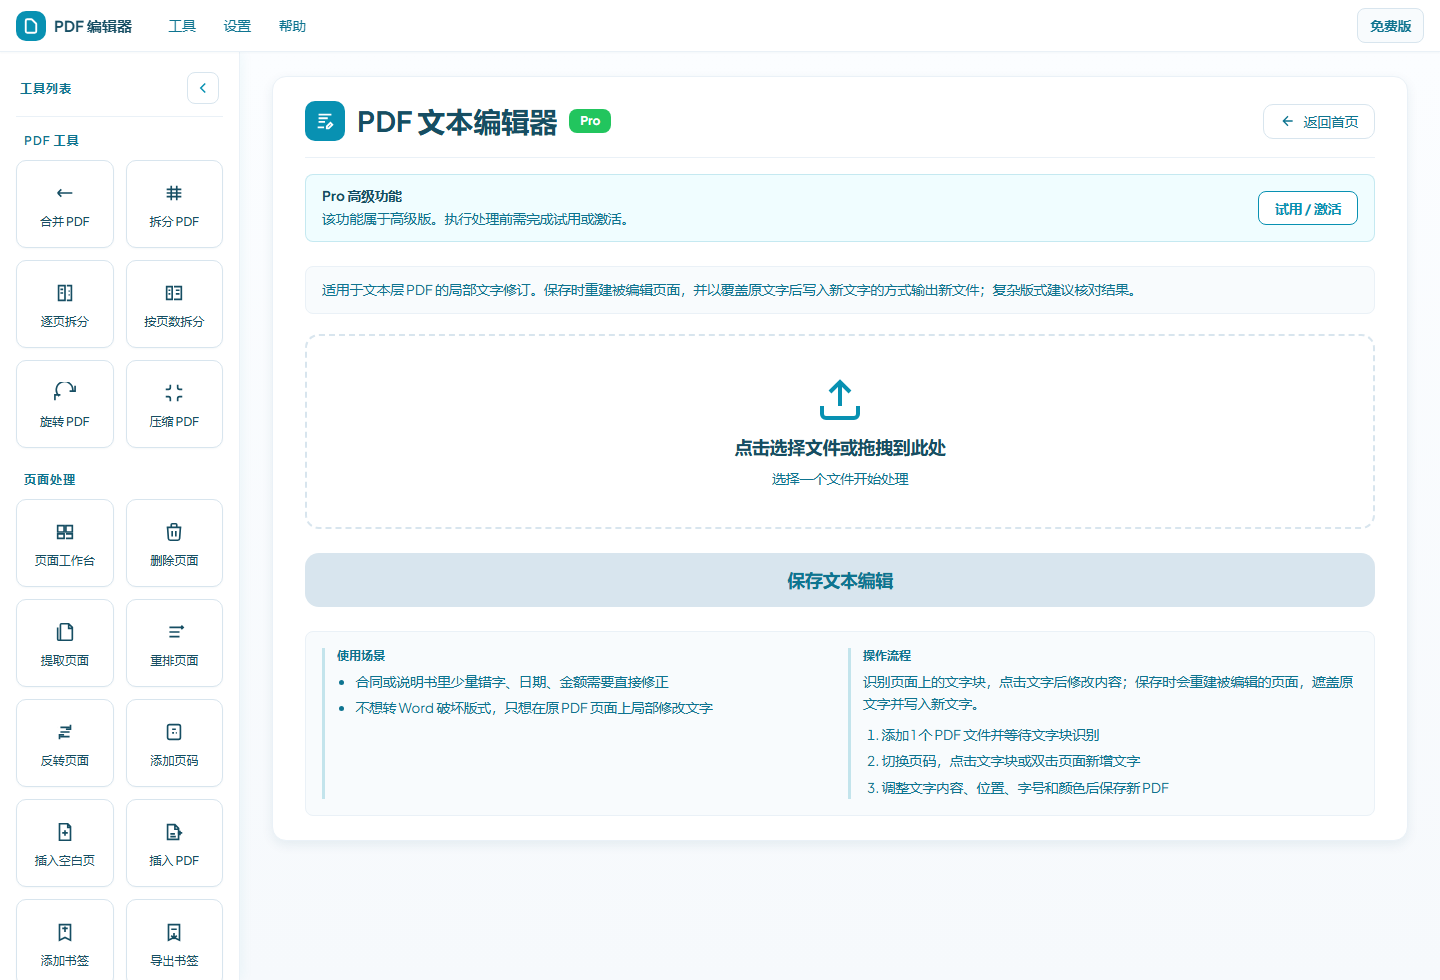
Task: Click the PDF 工具 section heading
Action: point(52,140)
